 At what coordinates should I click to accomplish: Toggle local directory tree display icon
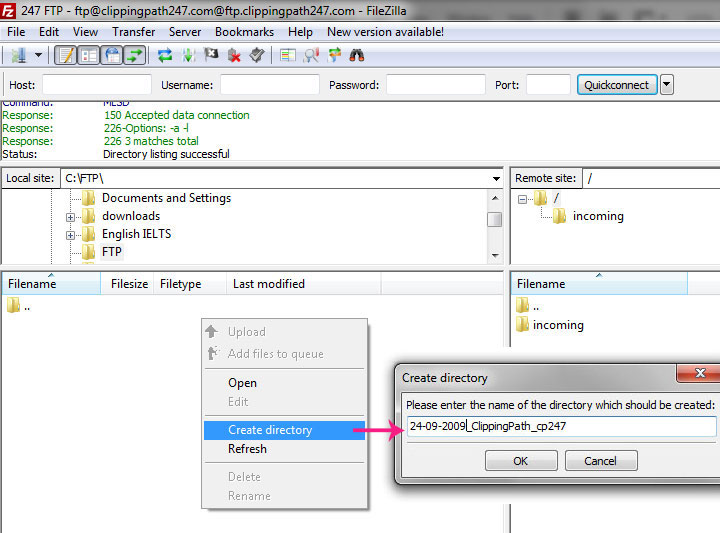point(89,56)
